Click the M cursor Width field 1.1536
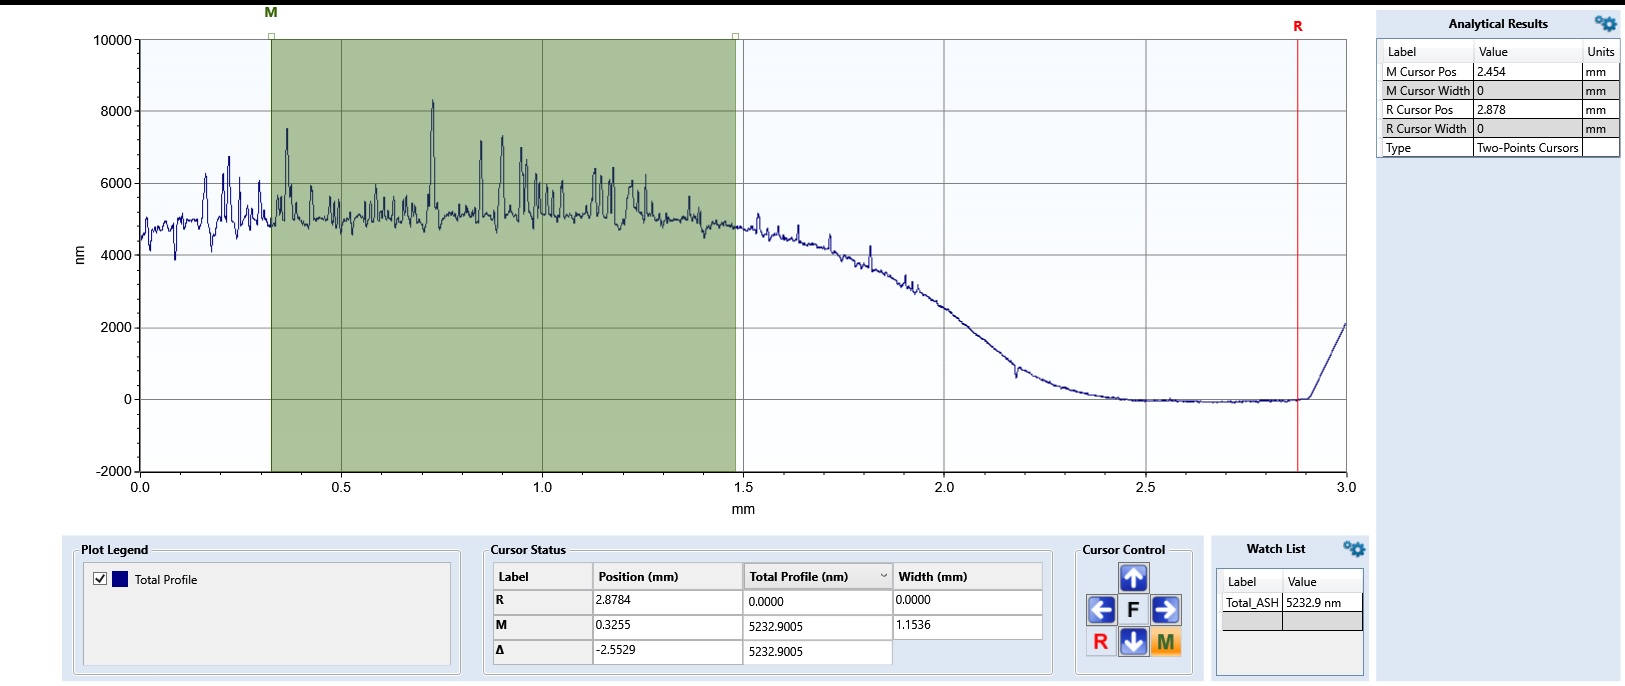The width and height of the screenshot is (1625, 686). tap(966, 626)
